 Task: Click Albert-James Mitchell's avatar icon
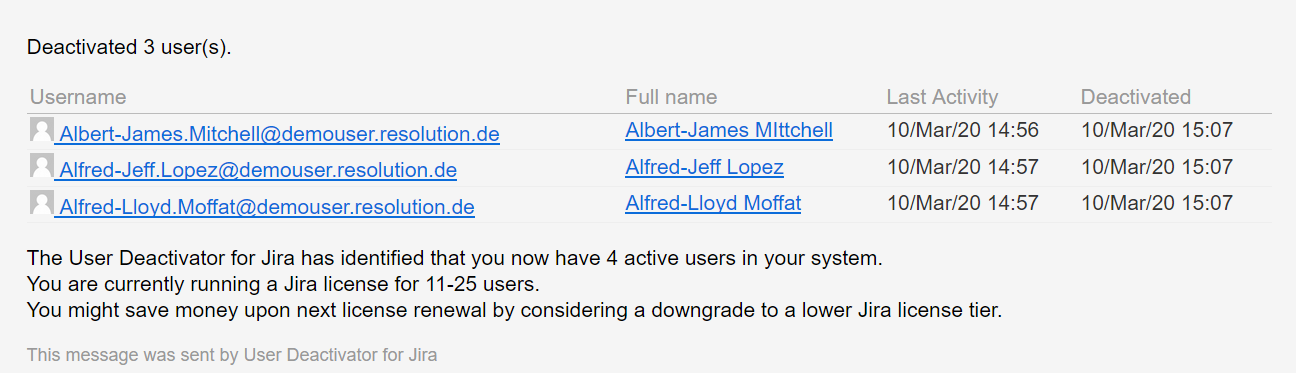click(x=42, y=130)
